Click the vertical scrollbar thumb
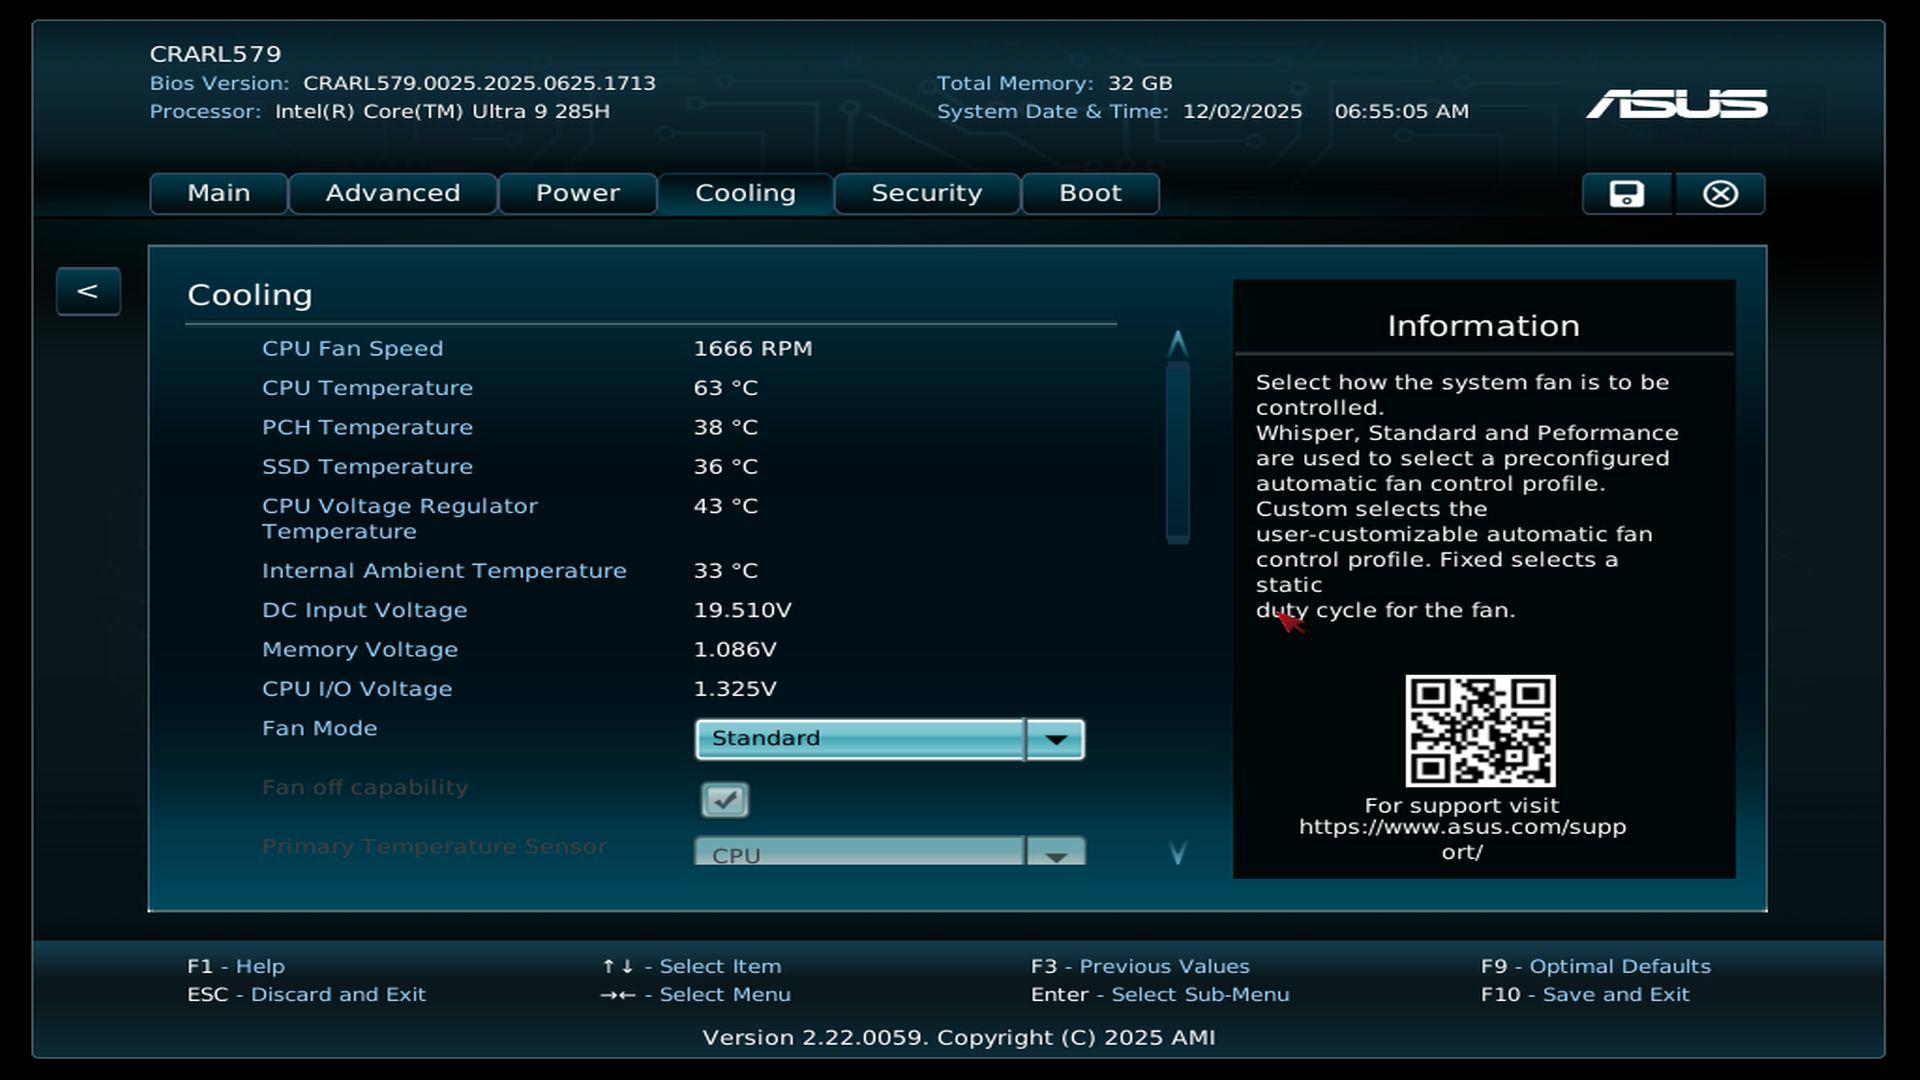 tap(1177, 452)
